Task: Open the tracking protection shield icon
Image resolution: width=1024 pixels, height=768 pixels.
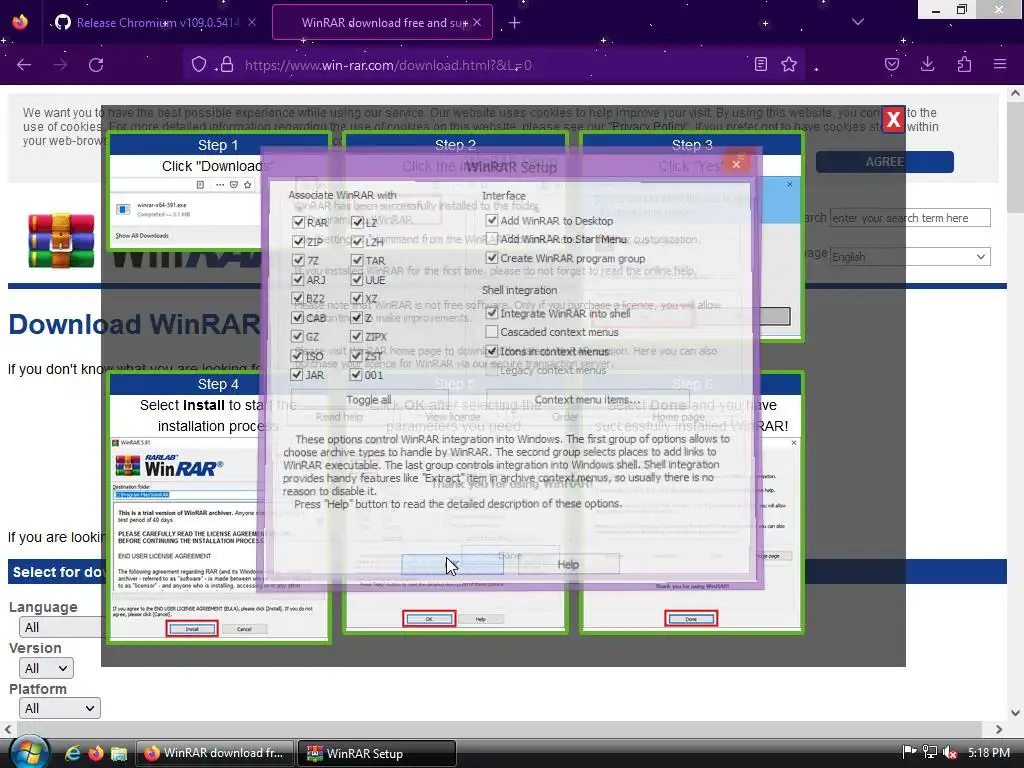Action: 199,65
